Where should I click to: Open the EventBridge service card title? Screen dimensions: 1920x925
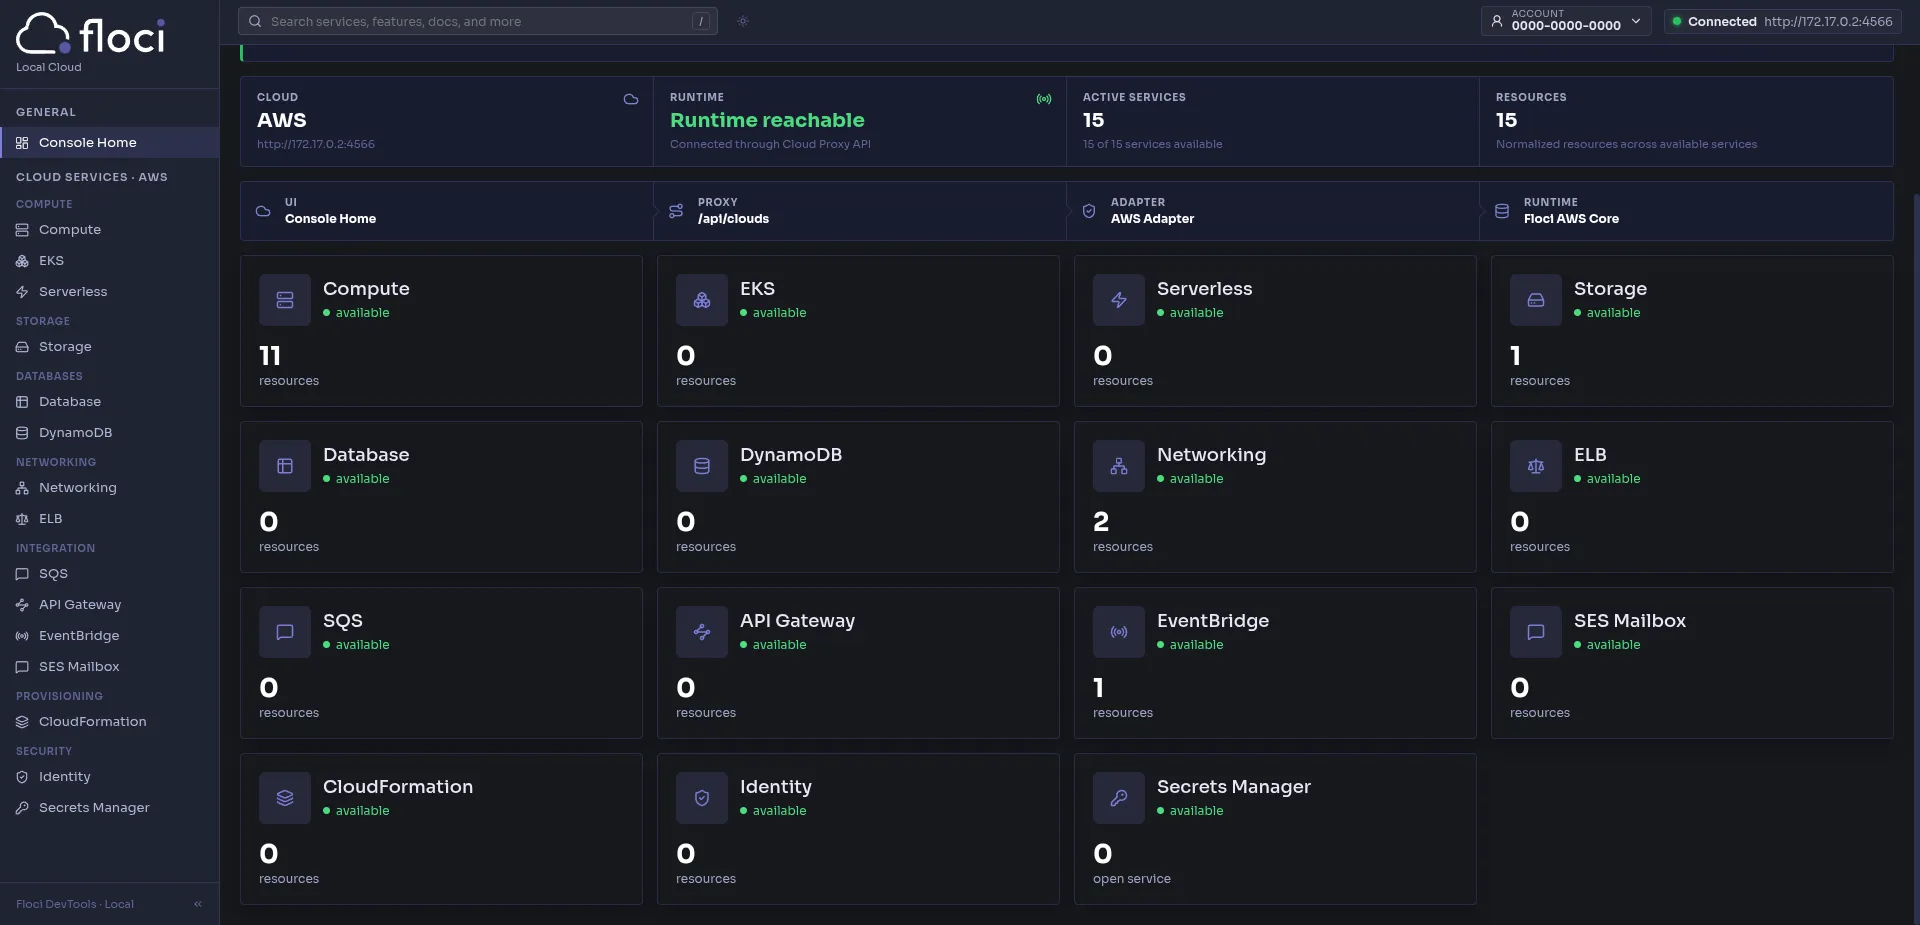pyautogui.click(x=1213, y=621)
